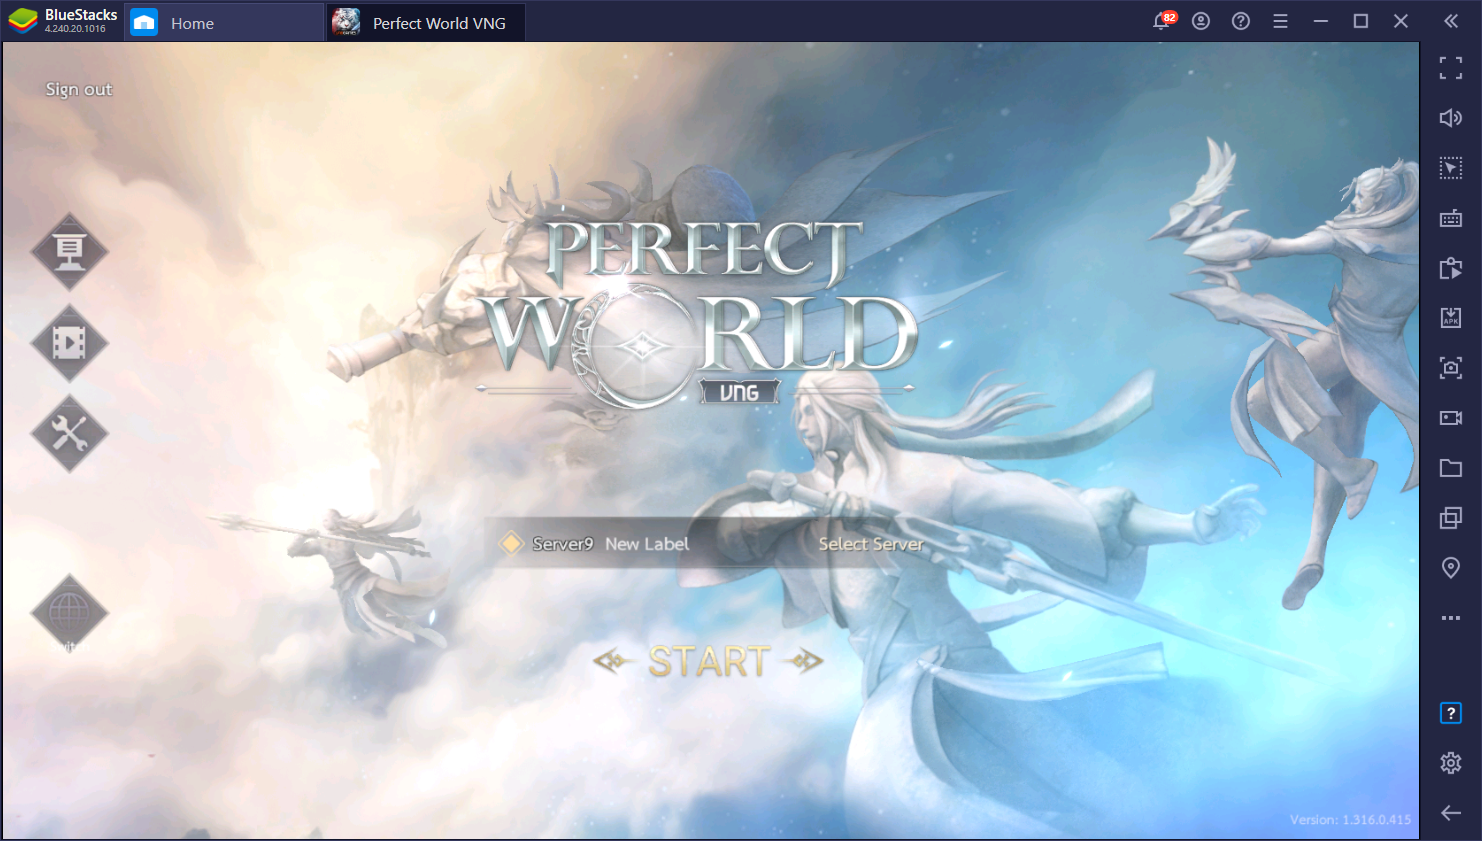1482x841 pixels.
Task: Open the BlueStacks hamburger menu
Action: tap(1280, 21)
